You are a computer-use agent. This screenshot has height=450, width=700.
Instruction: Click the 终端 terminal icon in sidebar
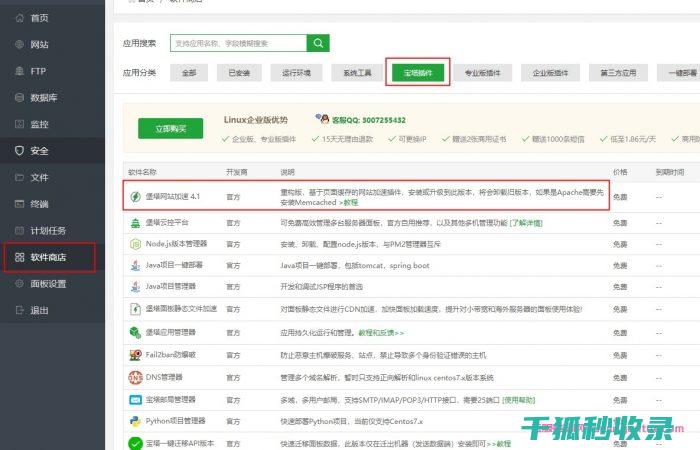pos(19,204)
